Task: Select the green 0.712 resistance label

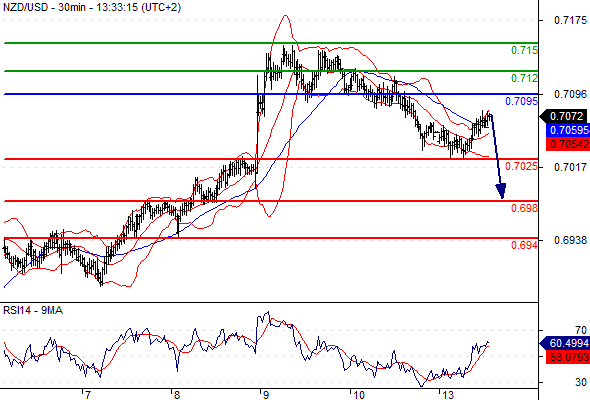Action: [524, 78]
